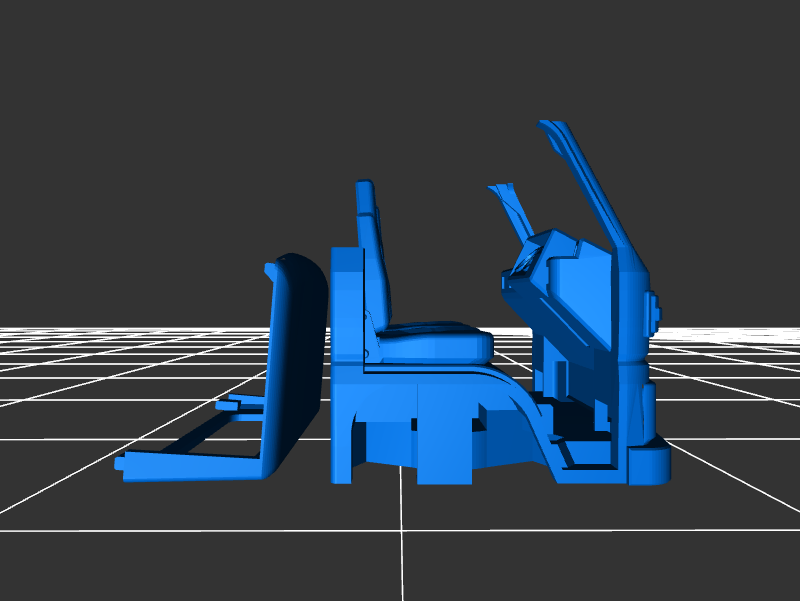This screenshot has height=601, width=800.
Task: Click the rounded front base foot at right
Action: (647, 465)
